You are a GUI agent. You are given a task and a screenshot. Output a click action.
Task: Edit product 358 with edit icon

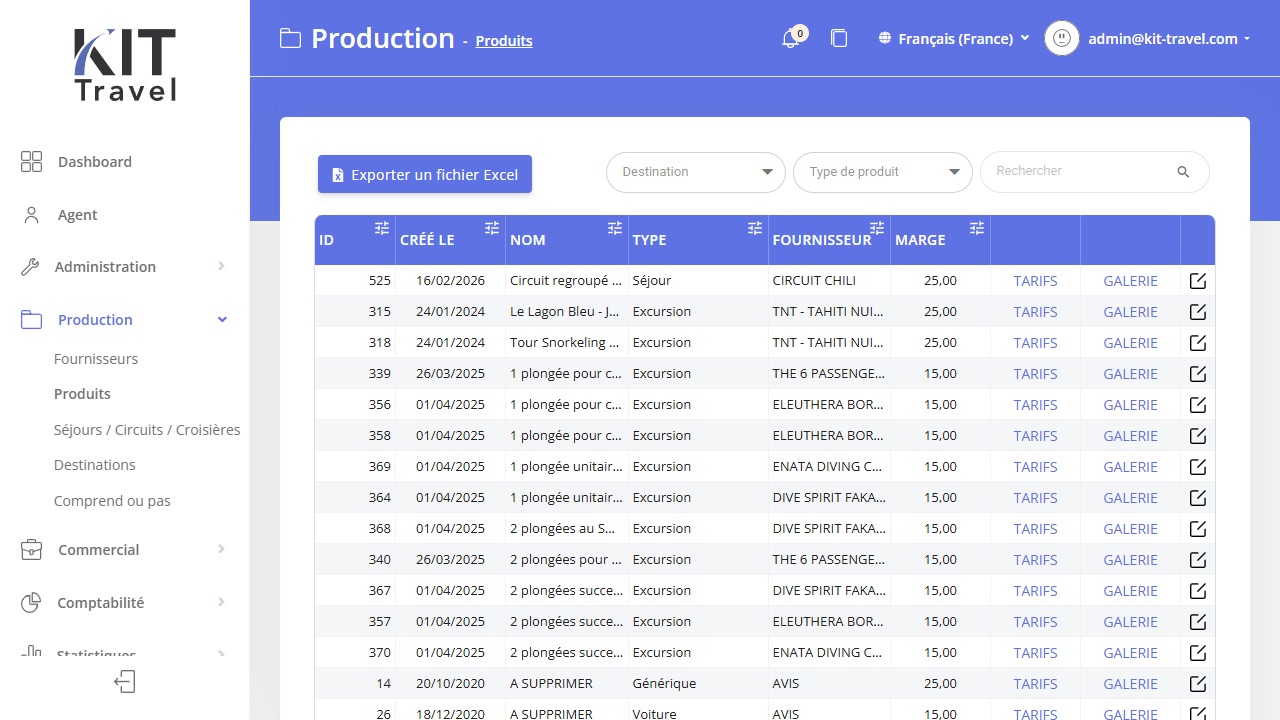click(1198, 436)
